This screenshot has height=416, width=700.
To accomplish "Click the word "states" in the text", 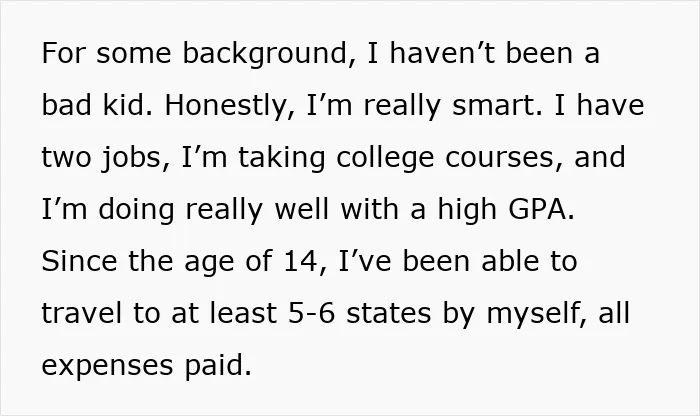I will coord(389,313).
